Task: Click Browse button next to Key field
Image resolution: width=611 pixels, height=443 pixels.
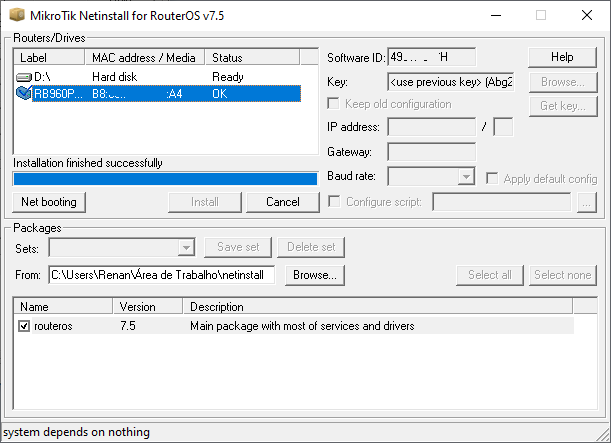Action: [563, 82]
